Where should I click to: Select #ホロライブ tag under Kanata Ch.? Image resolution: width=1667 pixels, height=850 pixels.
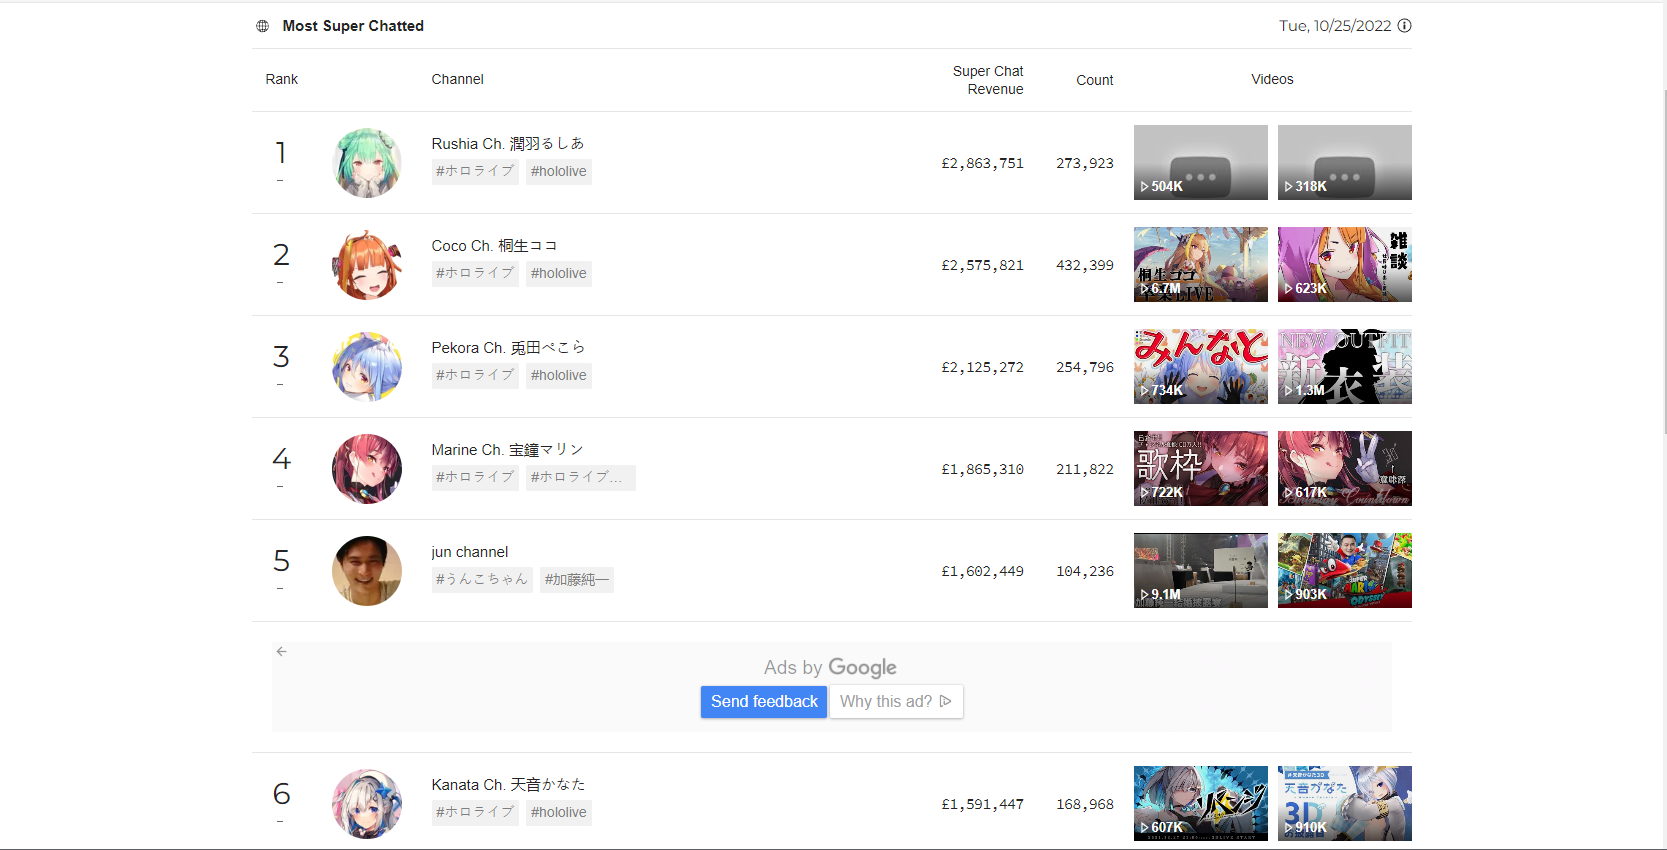pyautogui.click(x=475, y=813)
